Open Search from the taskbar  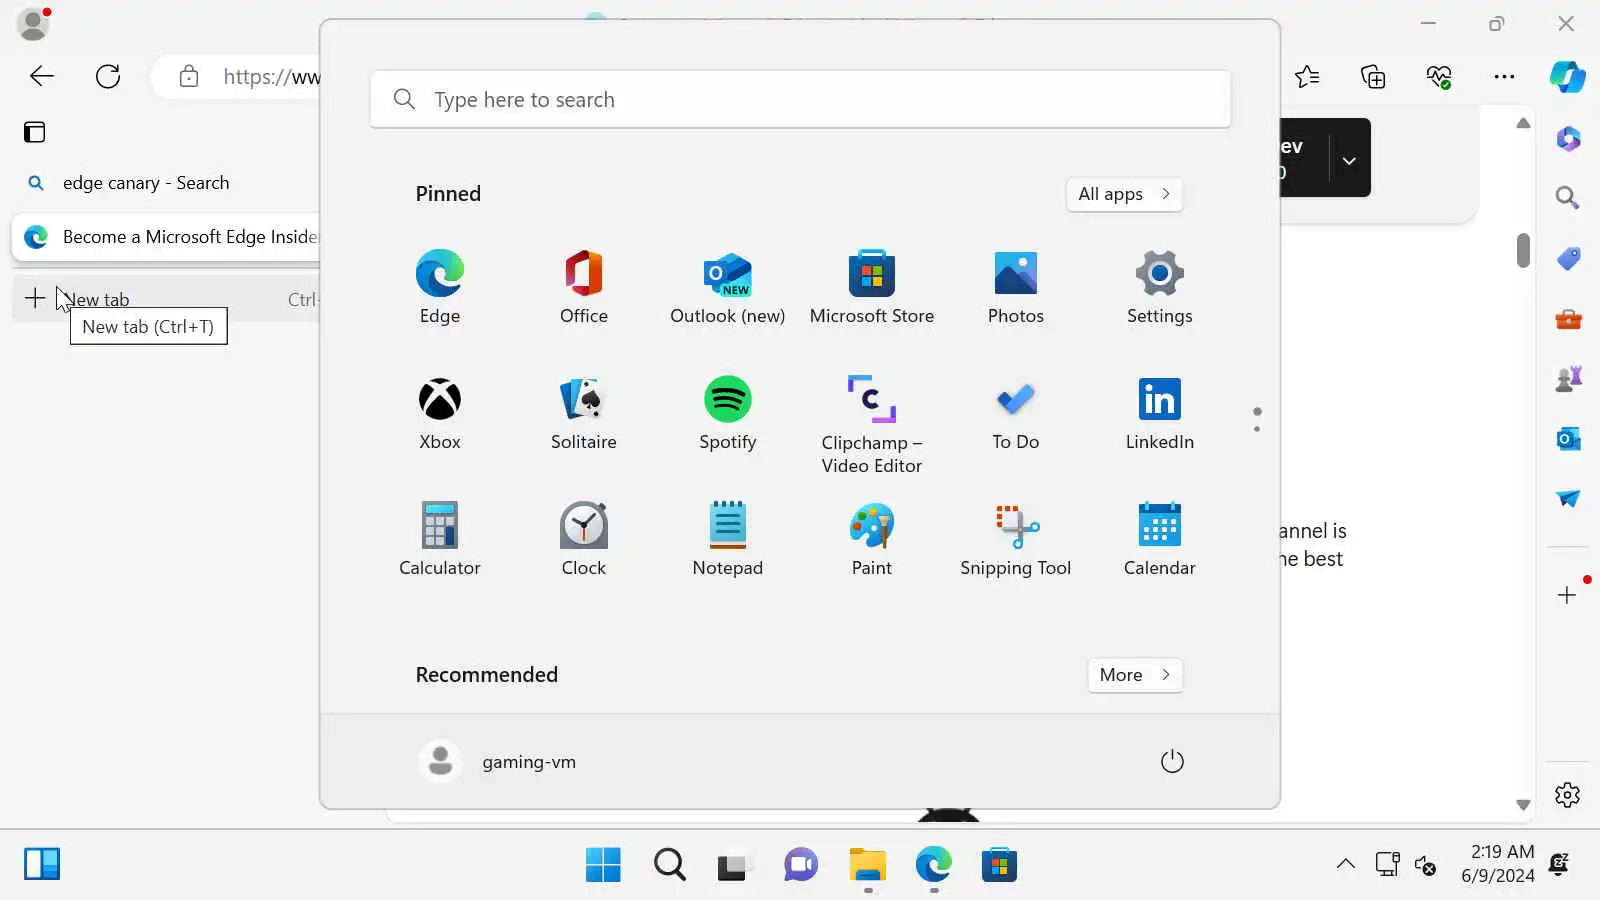click(669, 864)
